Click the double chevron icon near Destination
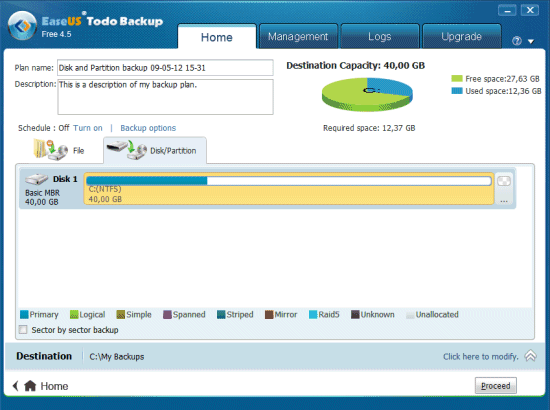This screenshot has width=550, height=410. 530,356
